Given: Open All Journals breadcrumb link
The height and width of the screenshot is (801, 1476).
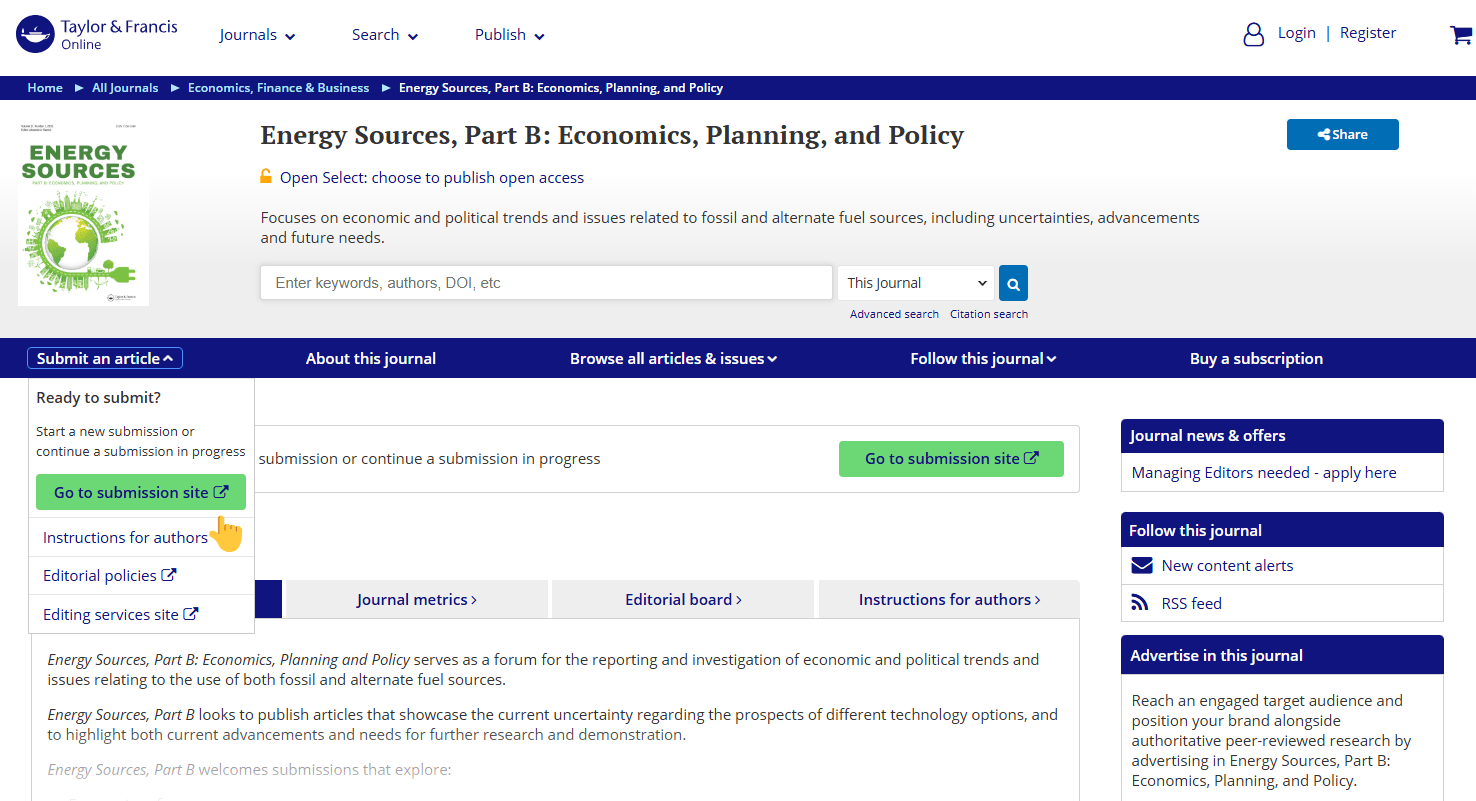Looking at the screenshot, I should click(125, 88).
